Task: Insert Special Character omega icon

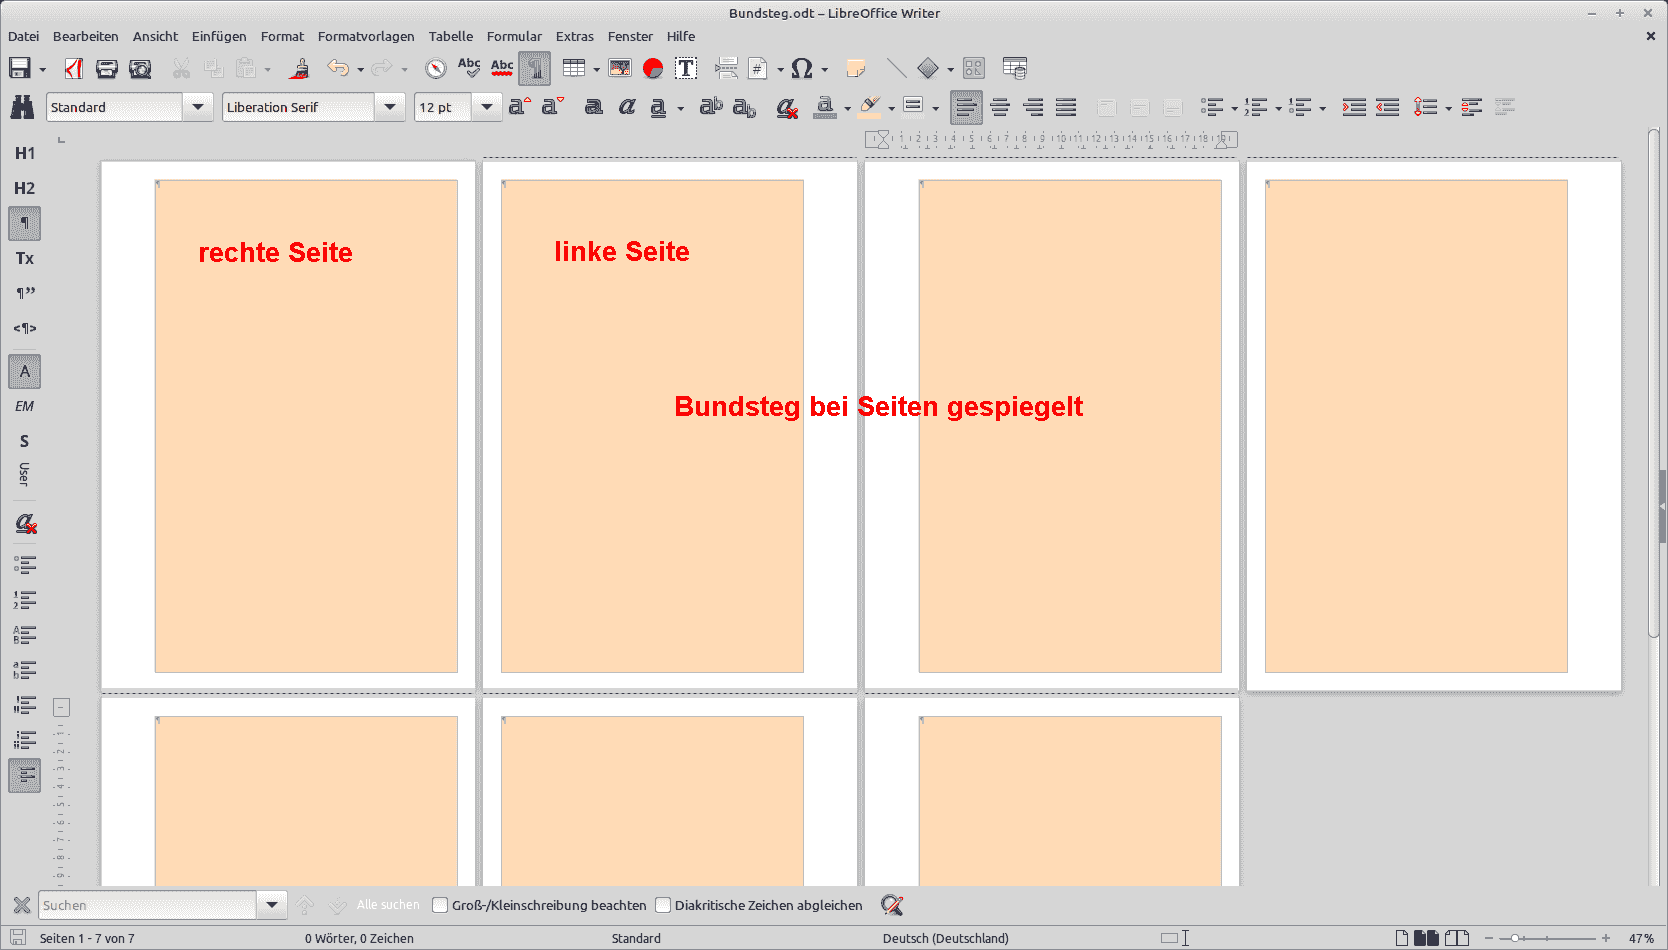Action: 801,68
